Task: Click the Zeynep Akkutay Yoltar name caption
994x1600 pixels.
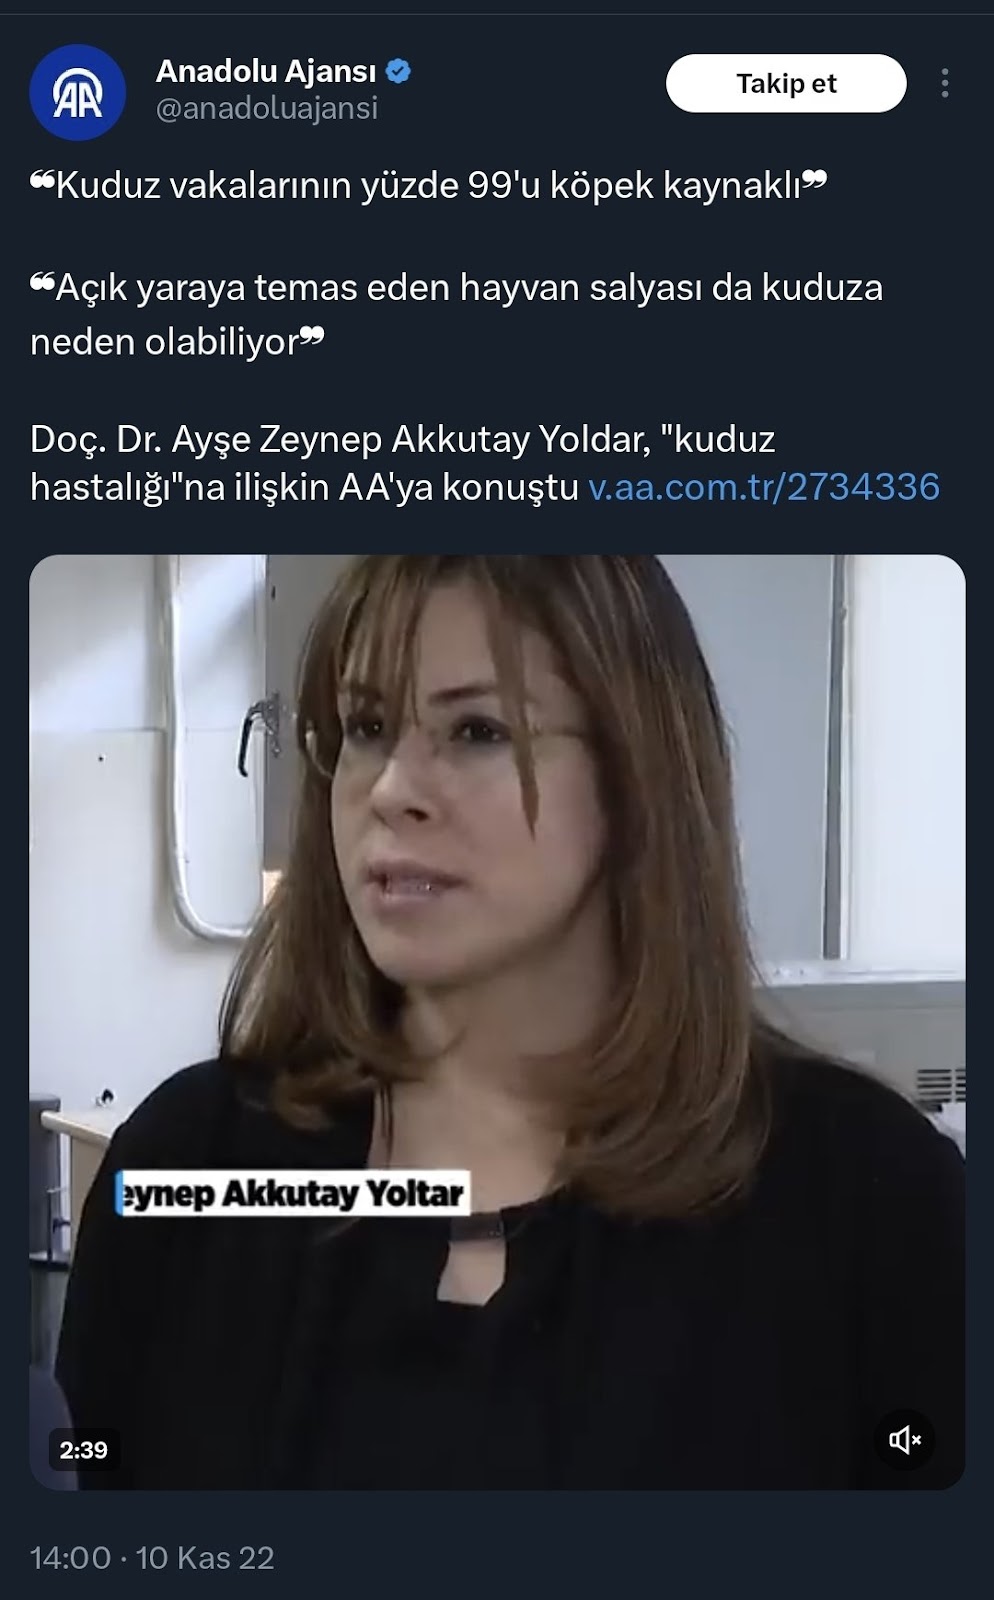Action: click(291, 1193)
